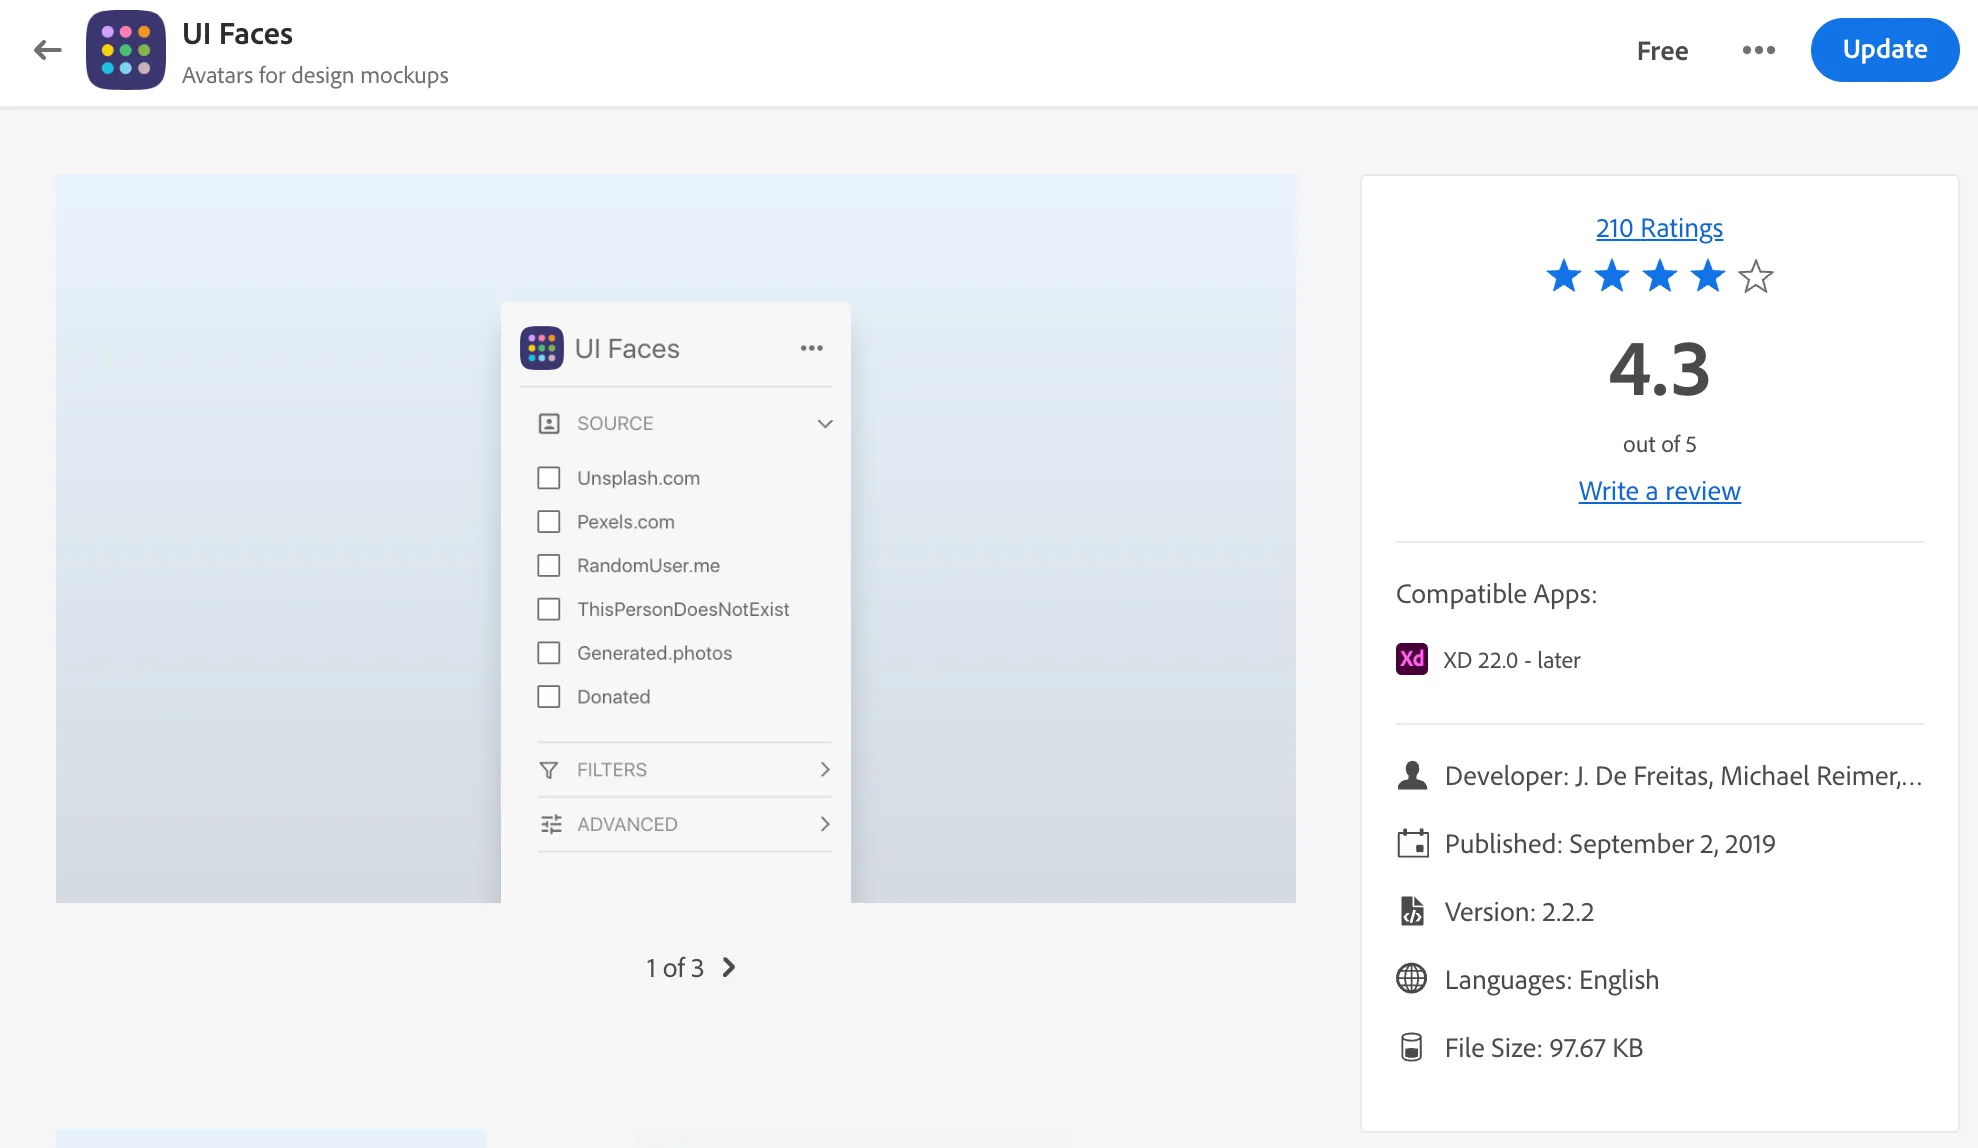The height and width of the screenshot is (1148, 1978).
Task: Collapse the SOURCE section chevron
Action: pos(825,424)
